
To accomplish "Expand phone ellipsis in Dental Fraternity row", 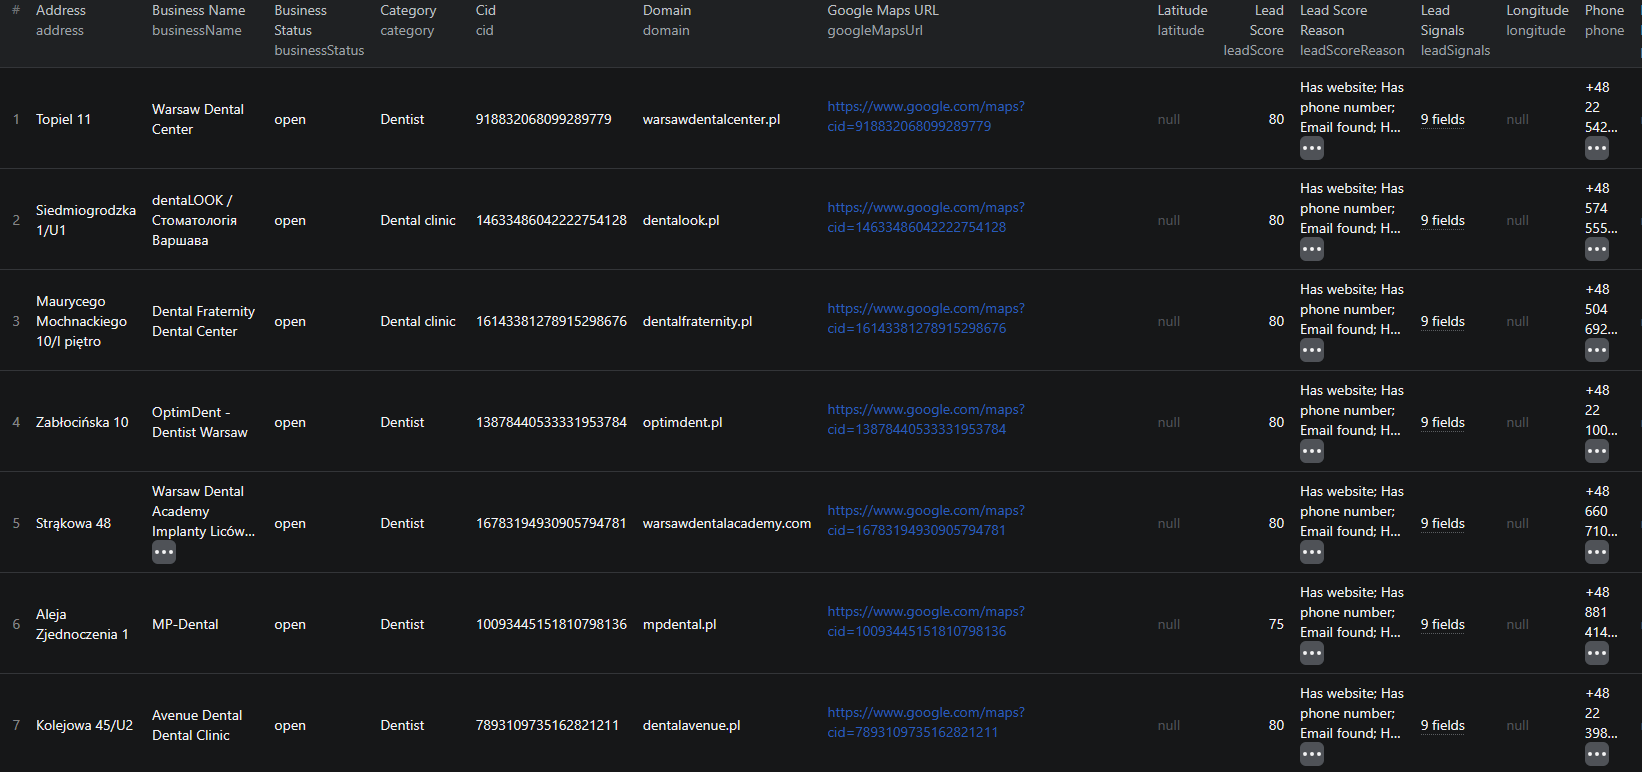I will tap(1596, 350).
